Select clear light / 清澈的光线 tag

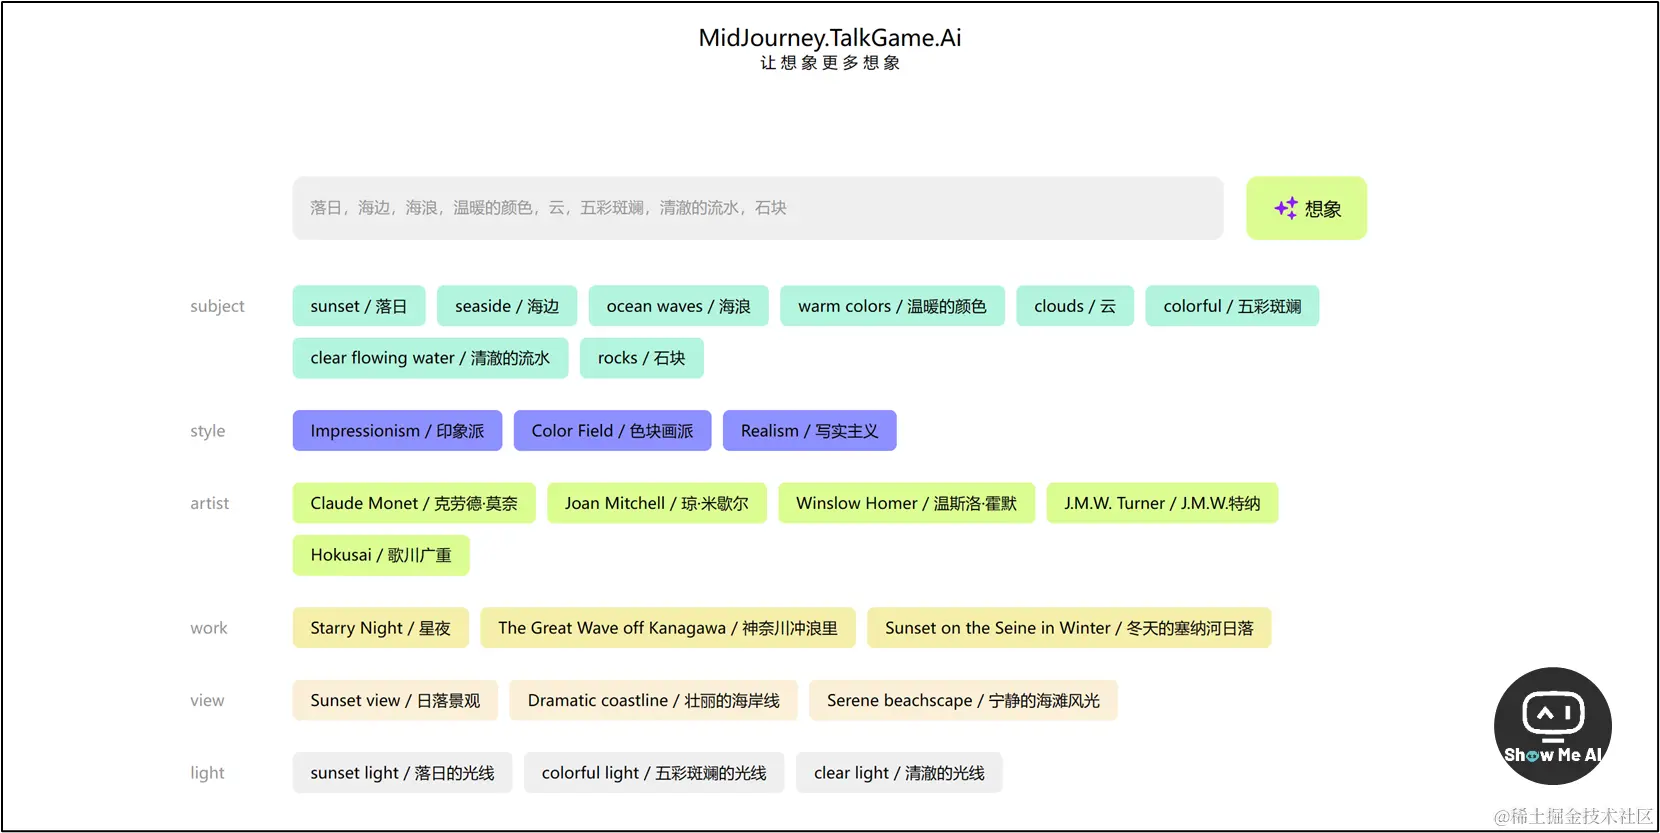pos(899,773)
